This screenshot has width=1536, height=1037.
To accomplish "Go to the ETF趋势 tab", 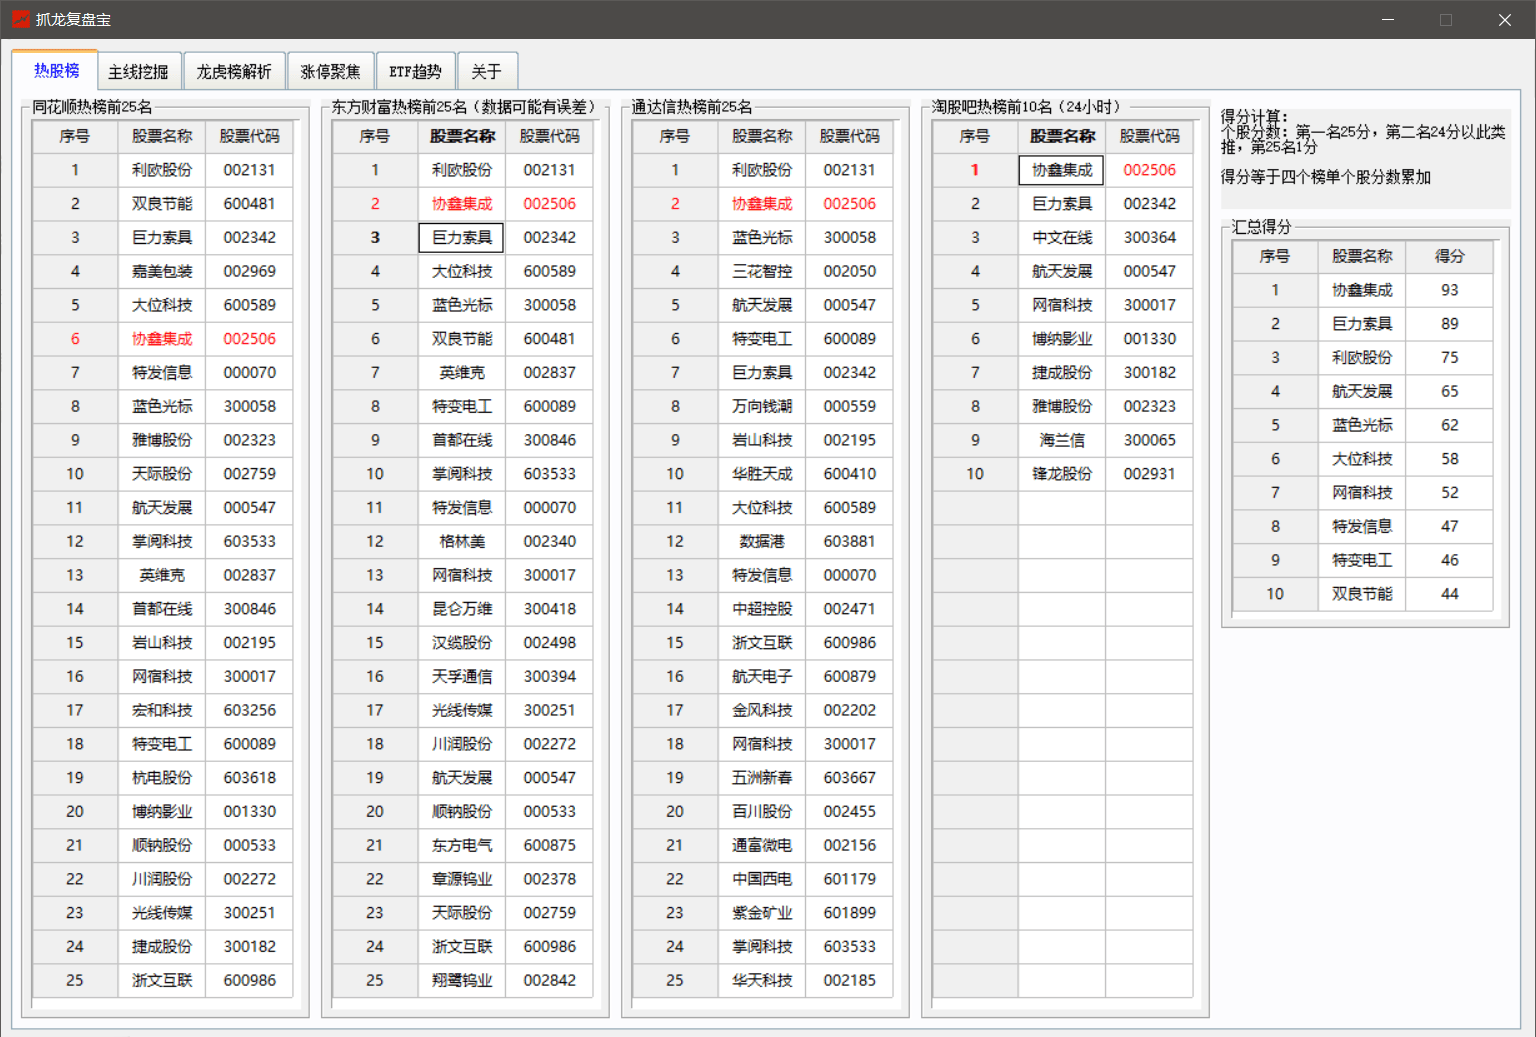I will click(x=415, y=72).
